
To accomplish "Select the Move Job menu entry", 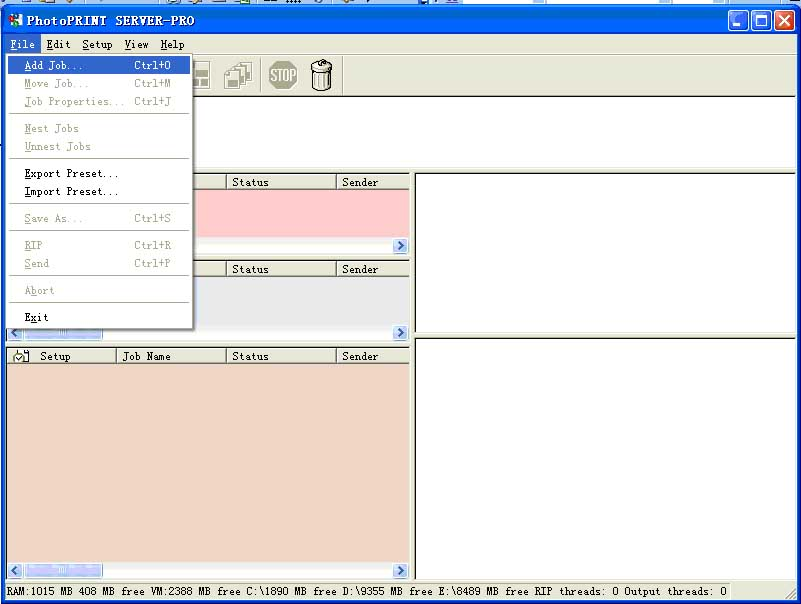I will pyautogui.click(x=99, y=83).
